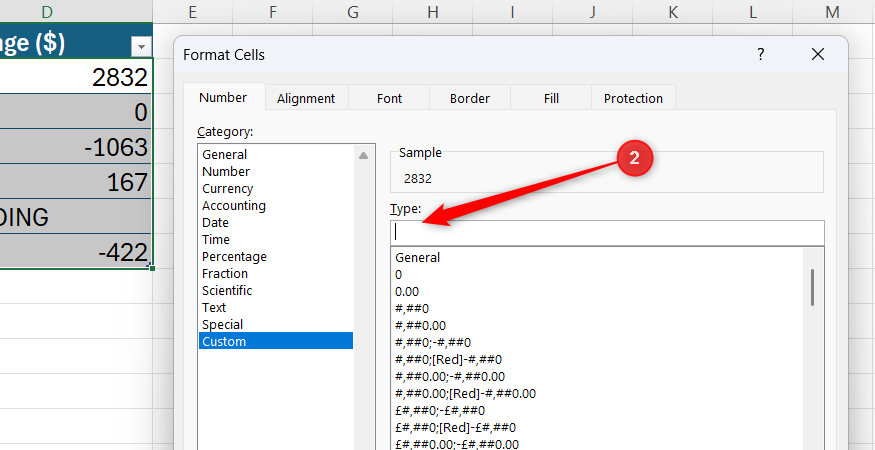Select #,##0;-#,##0 format code
Image resolution: width=875 pixels, height=450 pixels.
point(597,343)
